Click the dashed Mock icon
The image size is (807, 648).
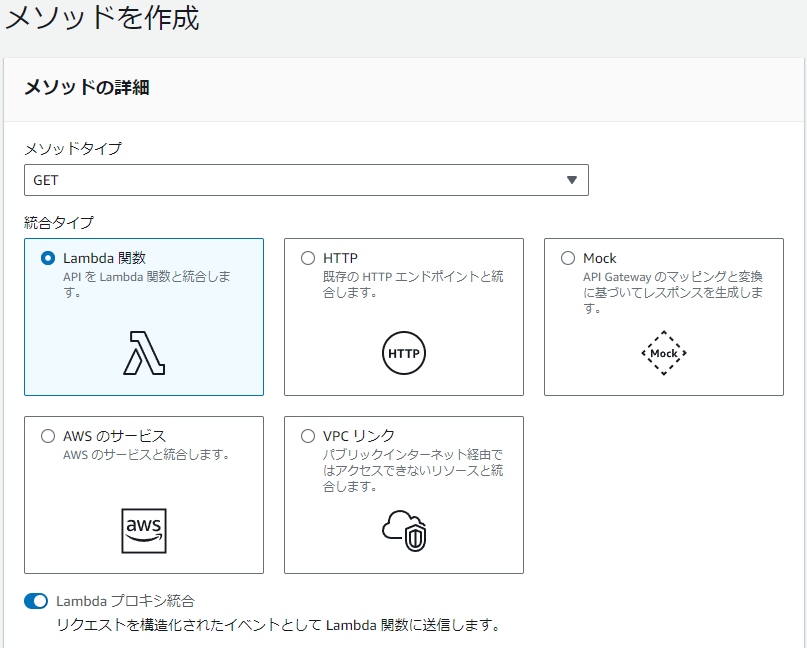[663, 353]
